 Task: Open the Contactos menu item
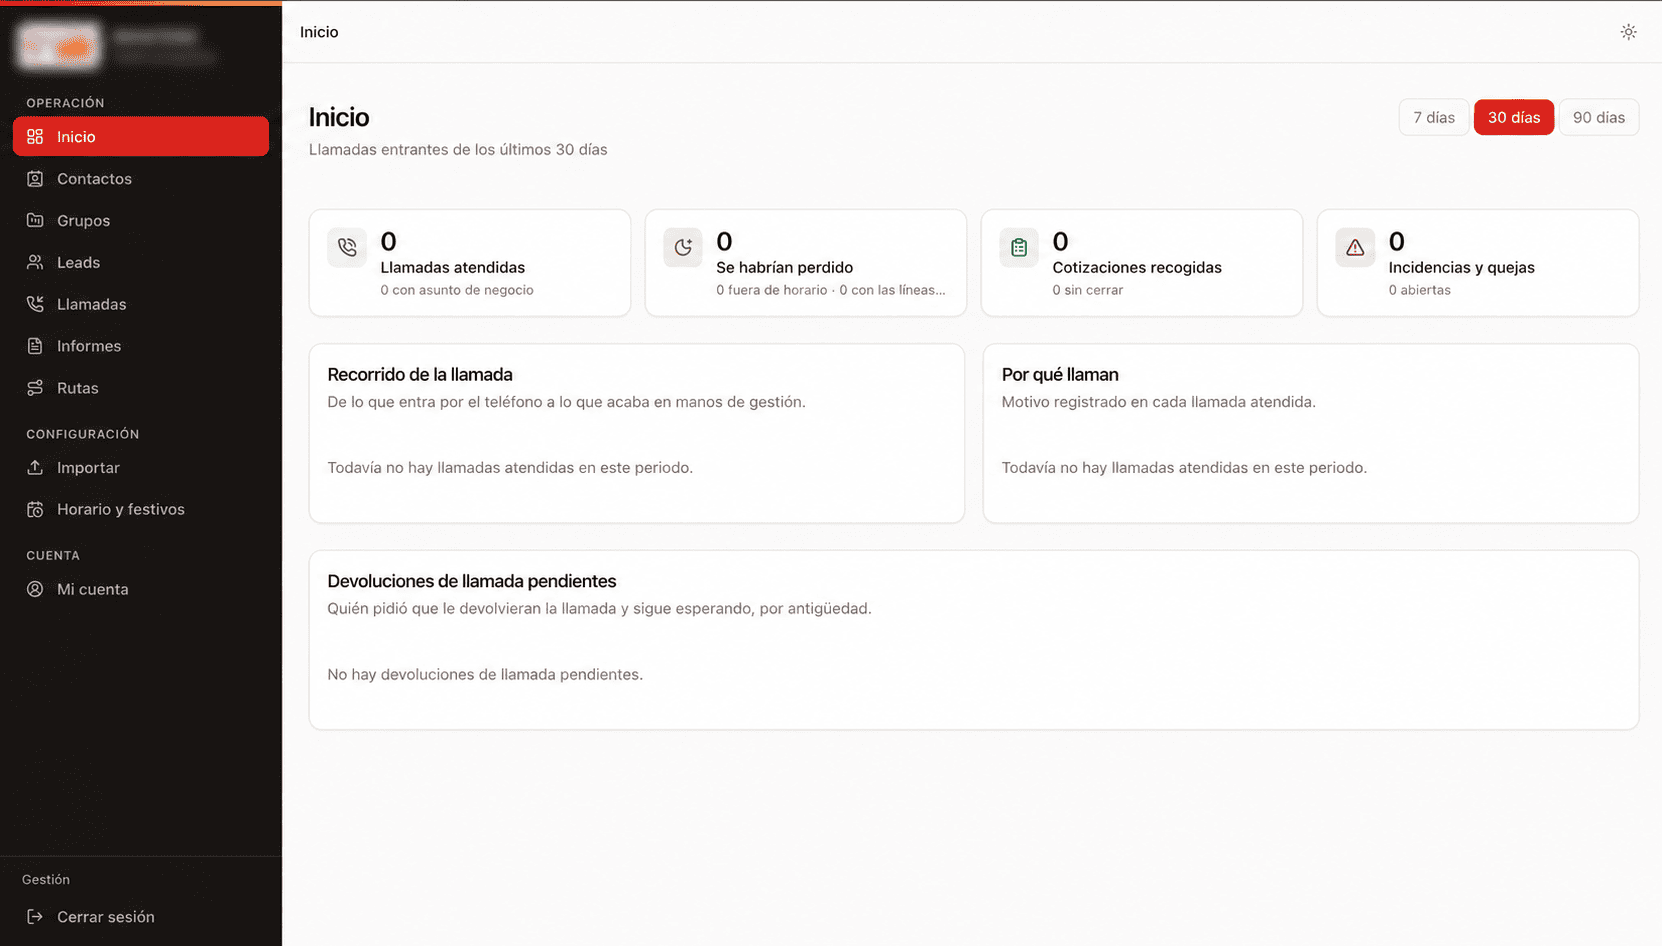pos(141,179)
